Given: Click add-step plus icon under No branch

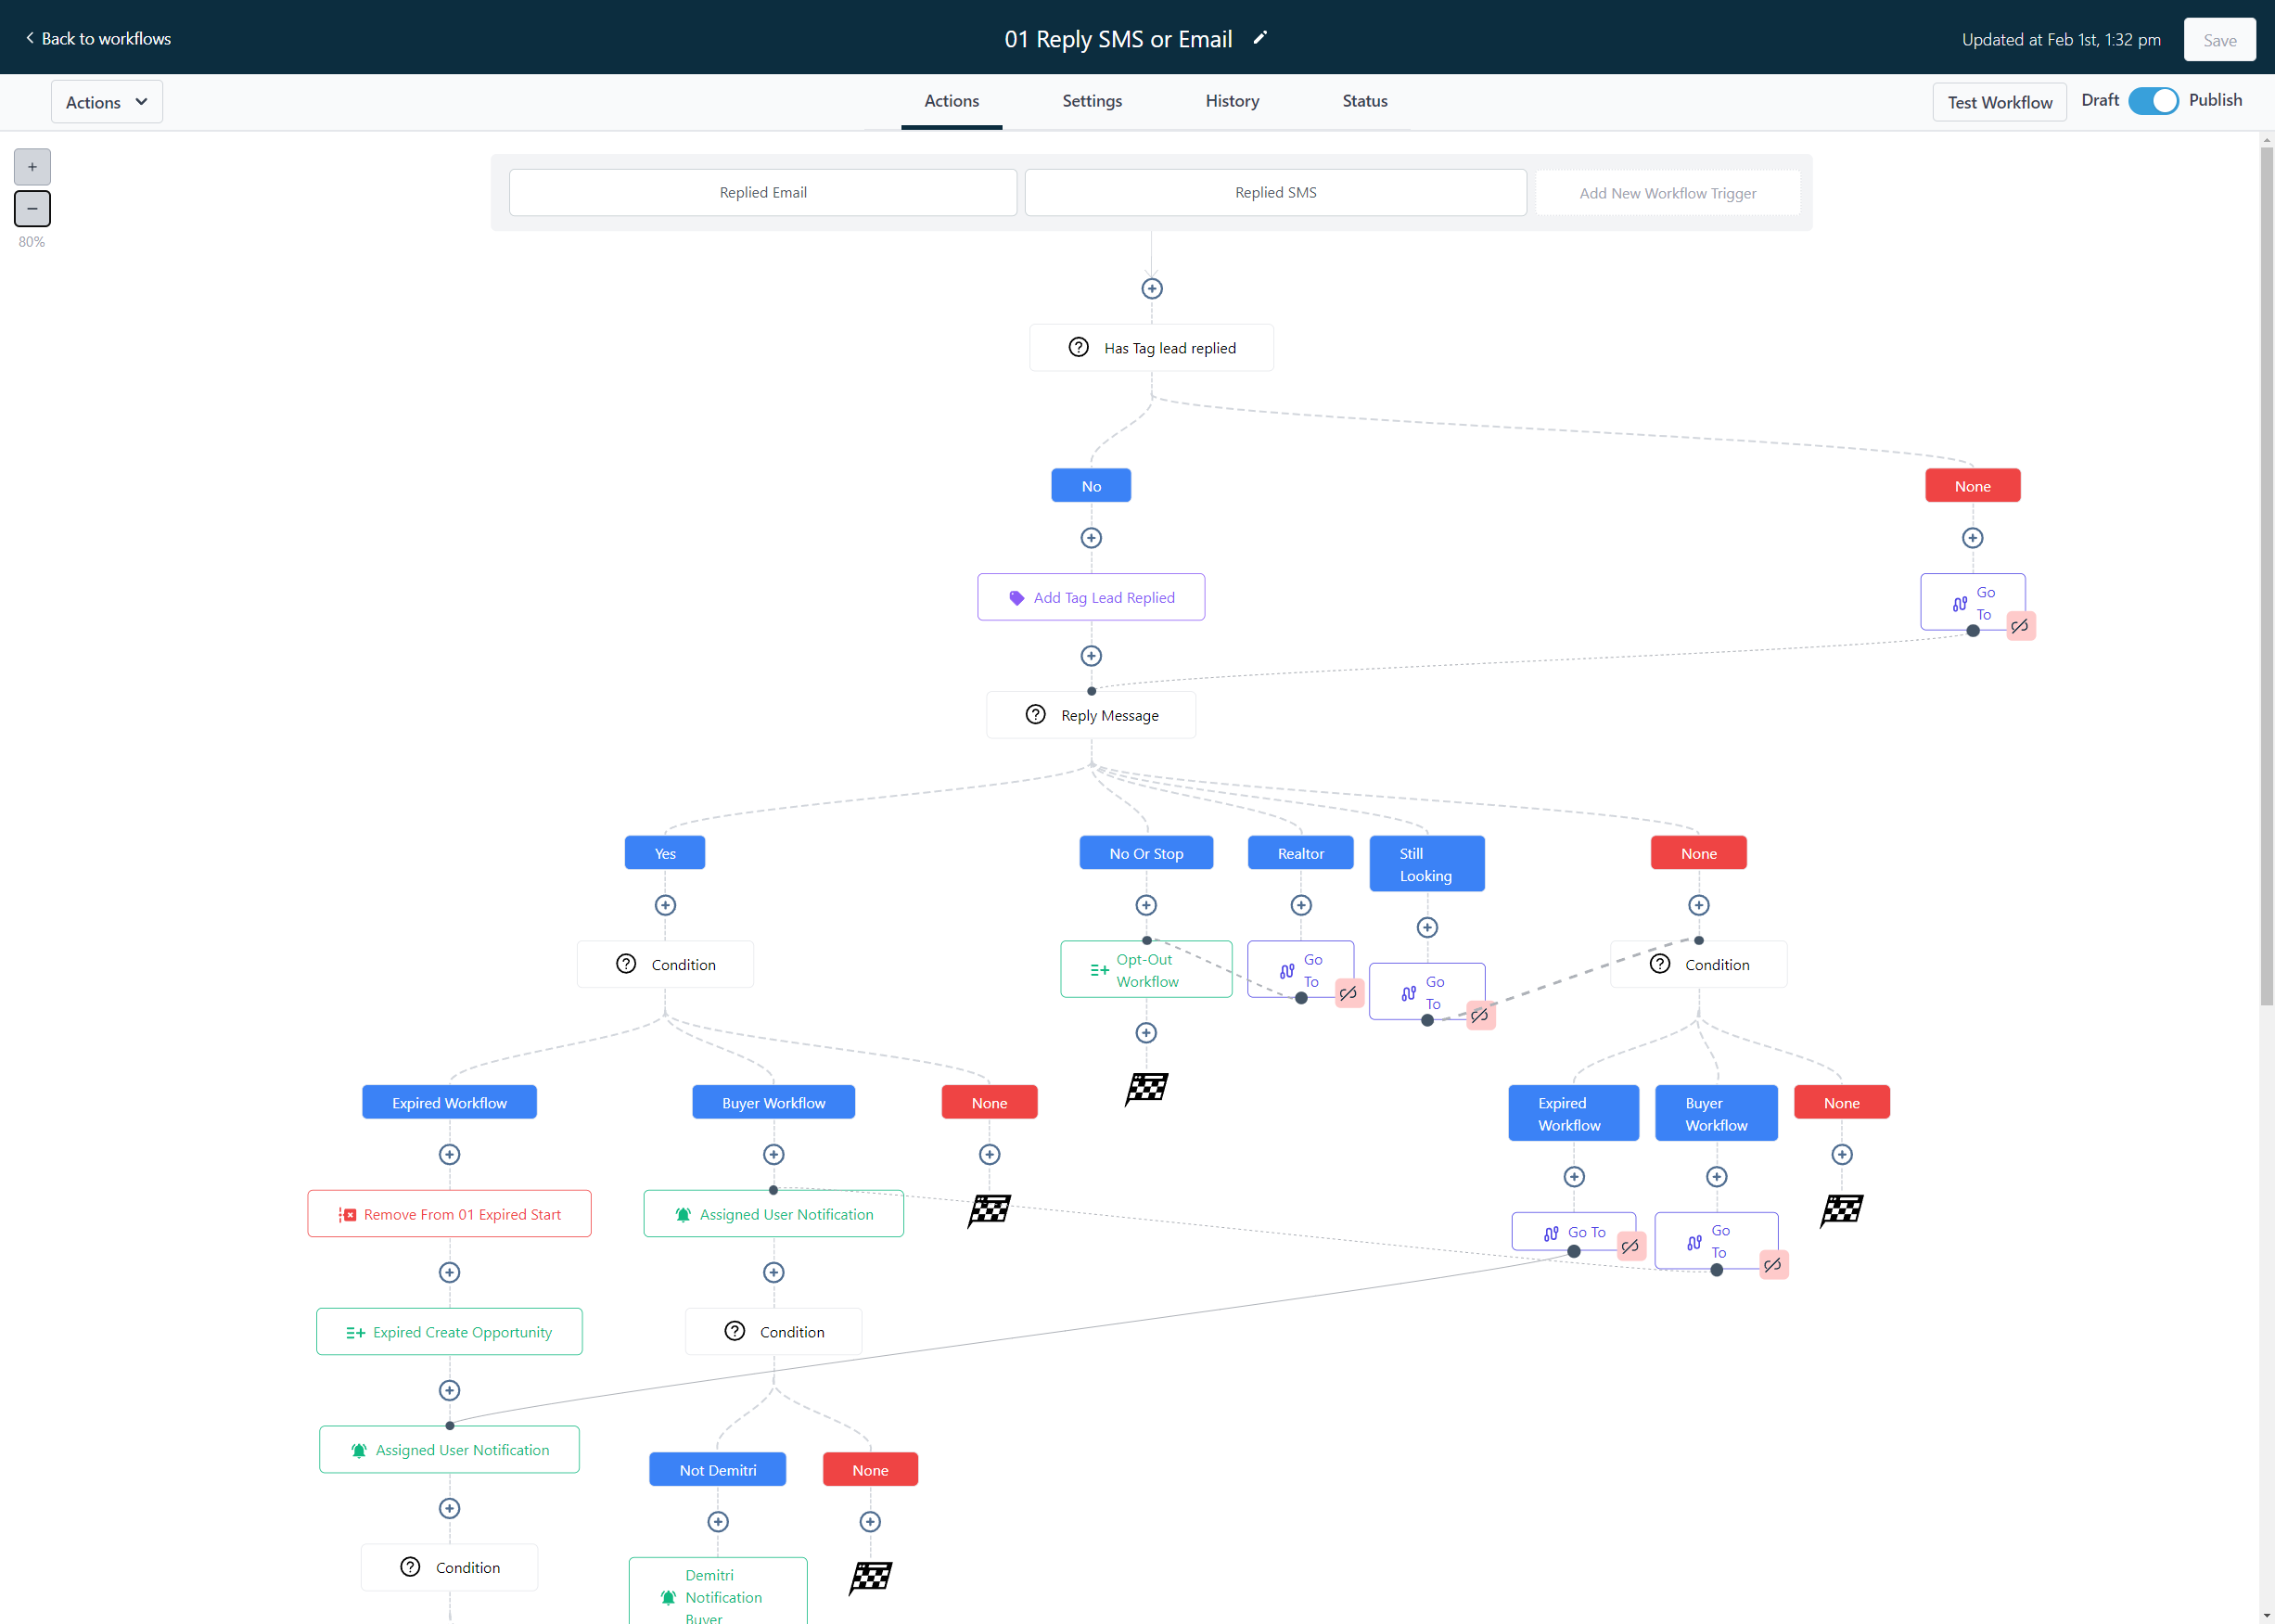Looking at the screenshot, I should coord(1091,538).
